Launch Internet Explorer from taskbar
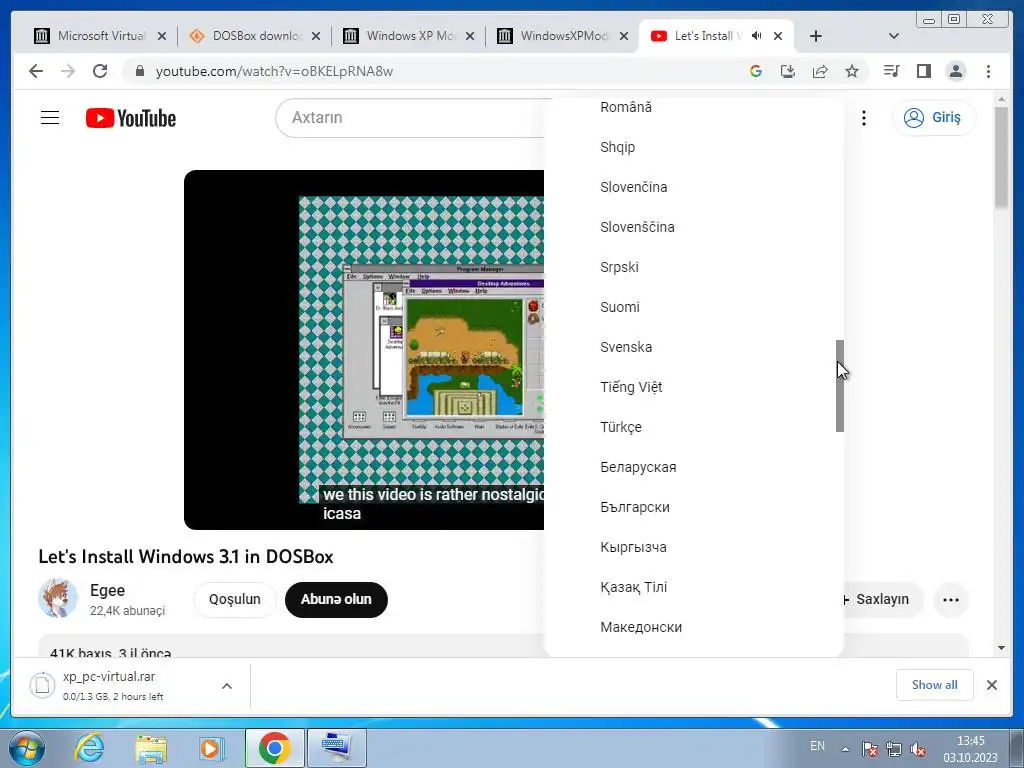 tap(89, 748)
